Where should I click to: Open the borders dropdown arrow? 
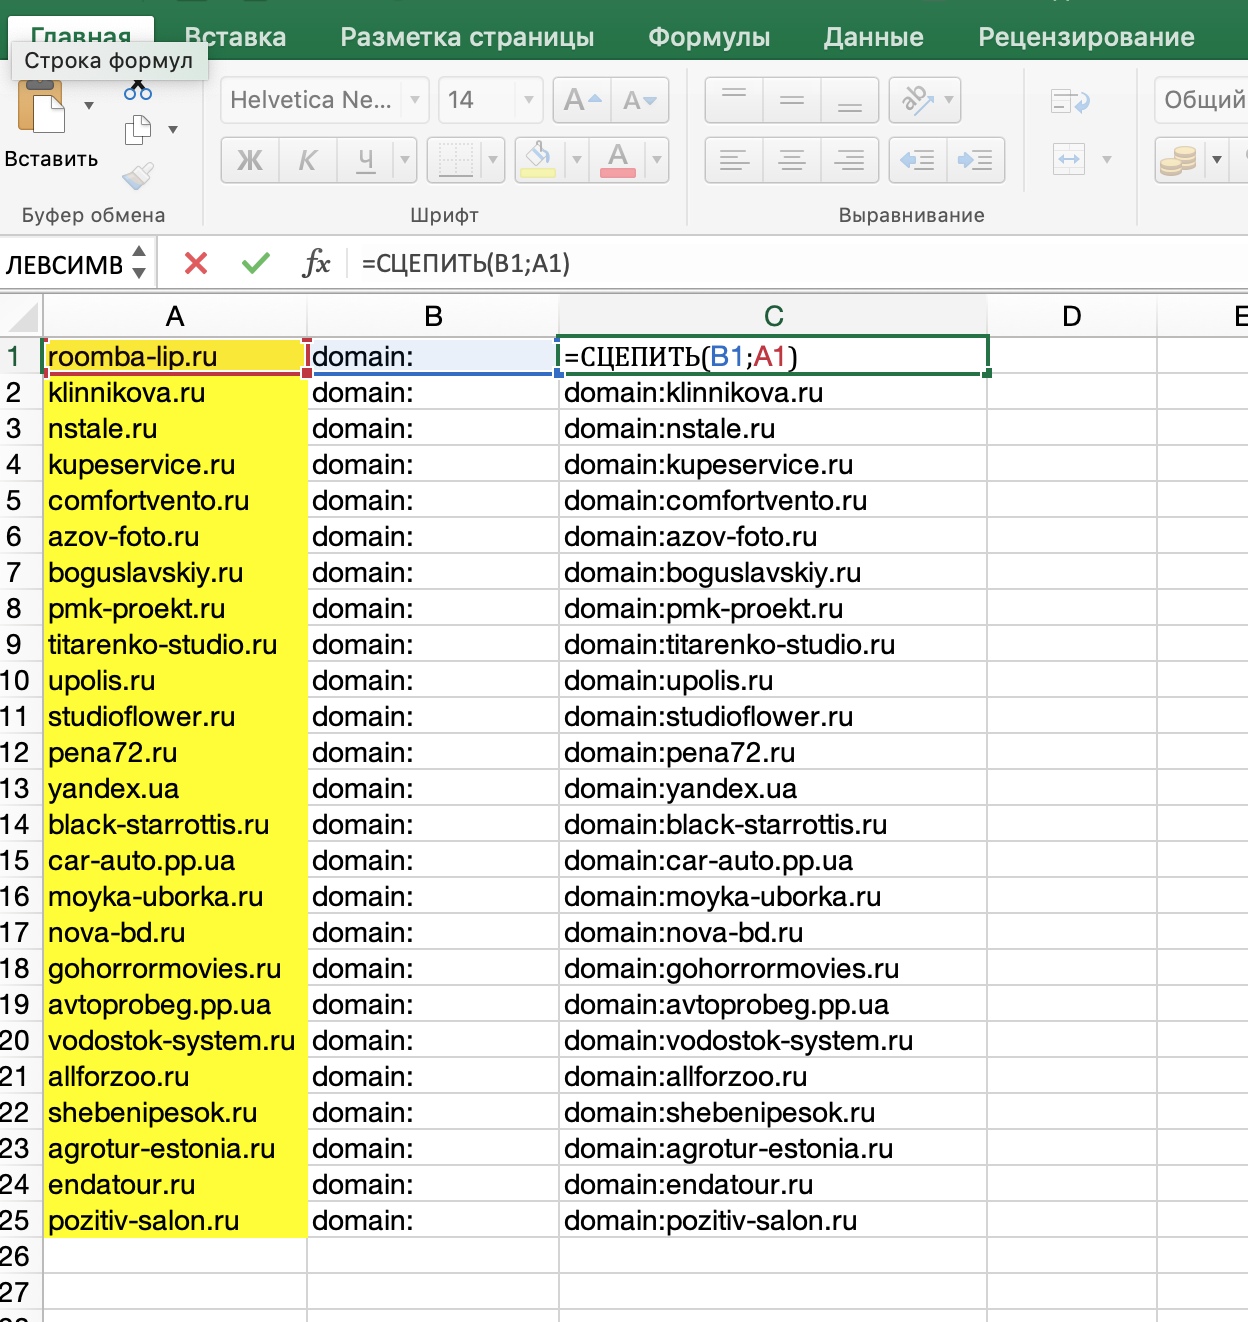493,160
